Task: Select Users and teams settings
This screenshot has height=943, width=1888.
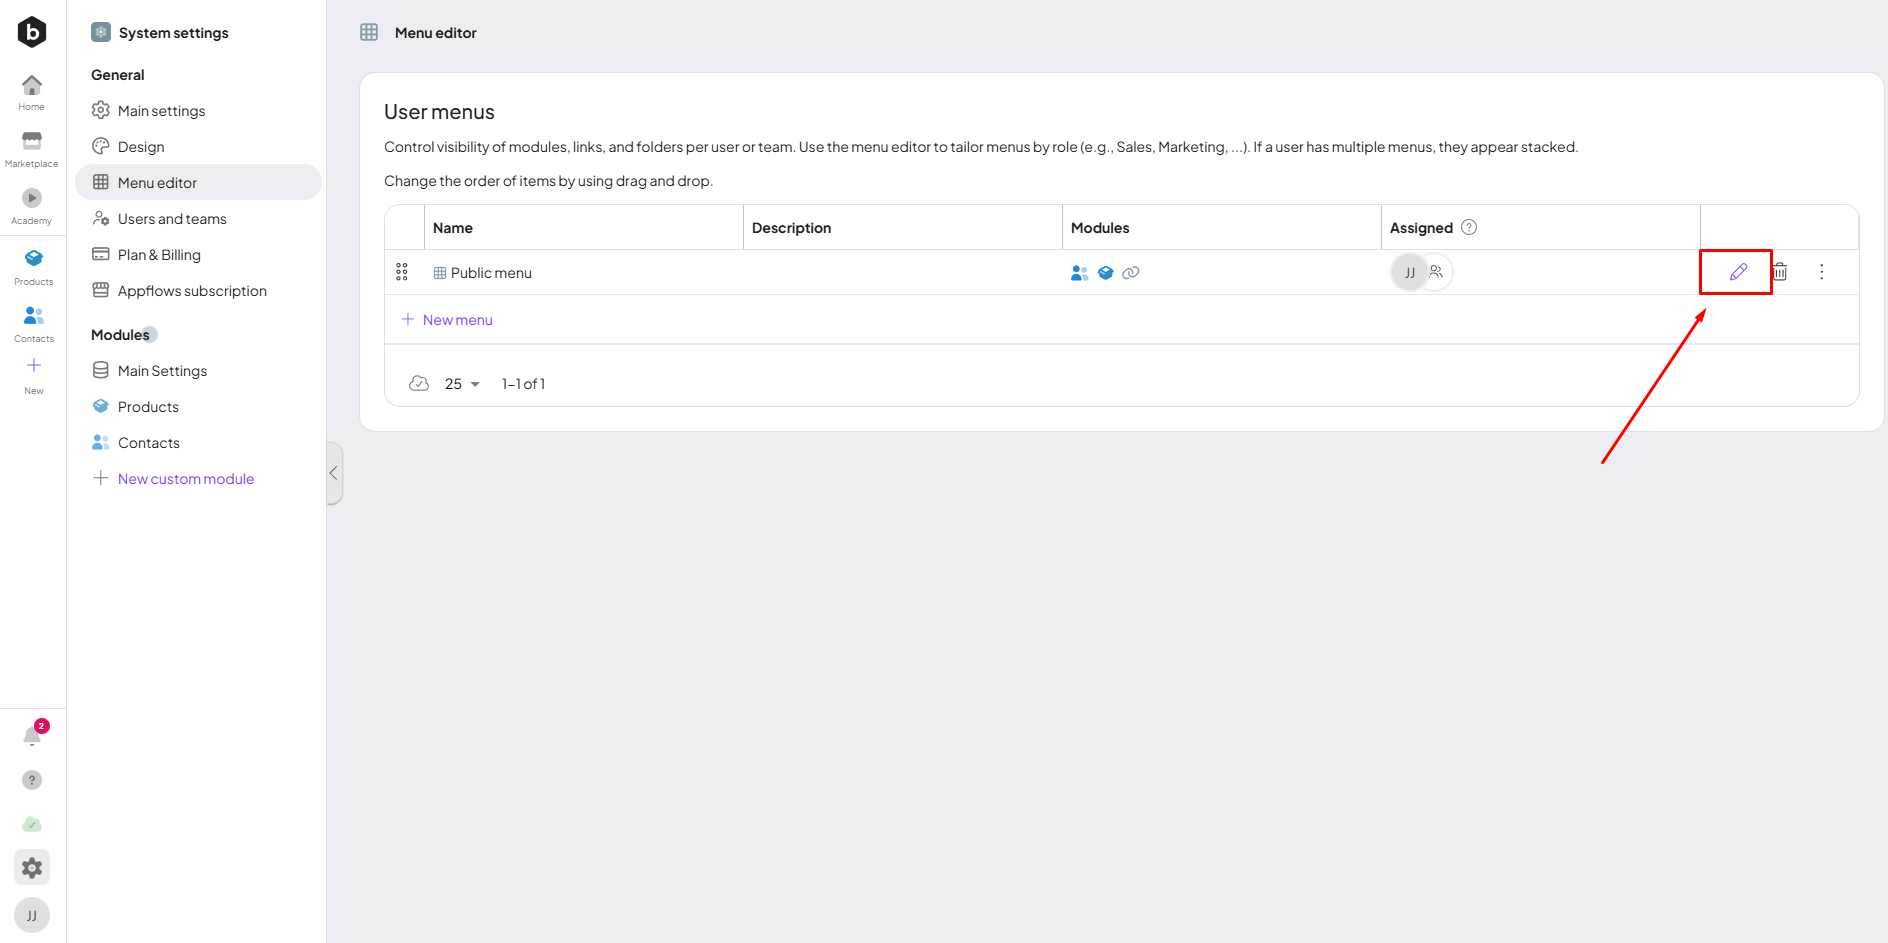Action: coord(172,219)
